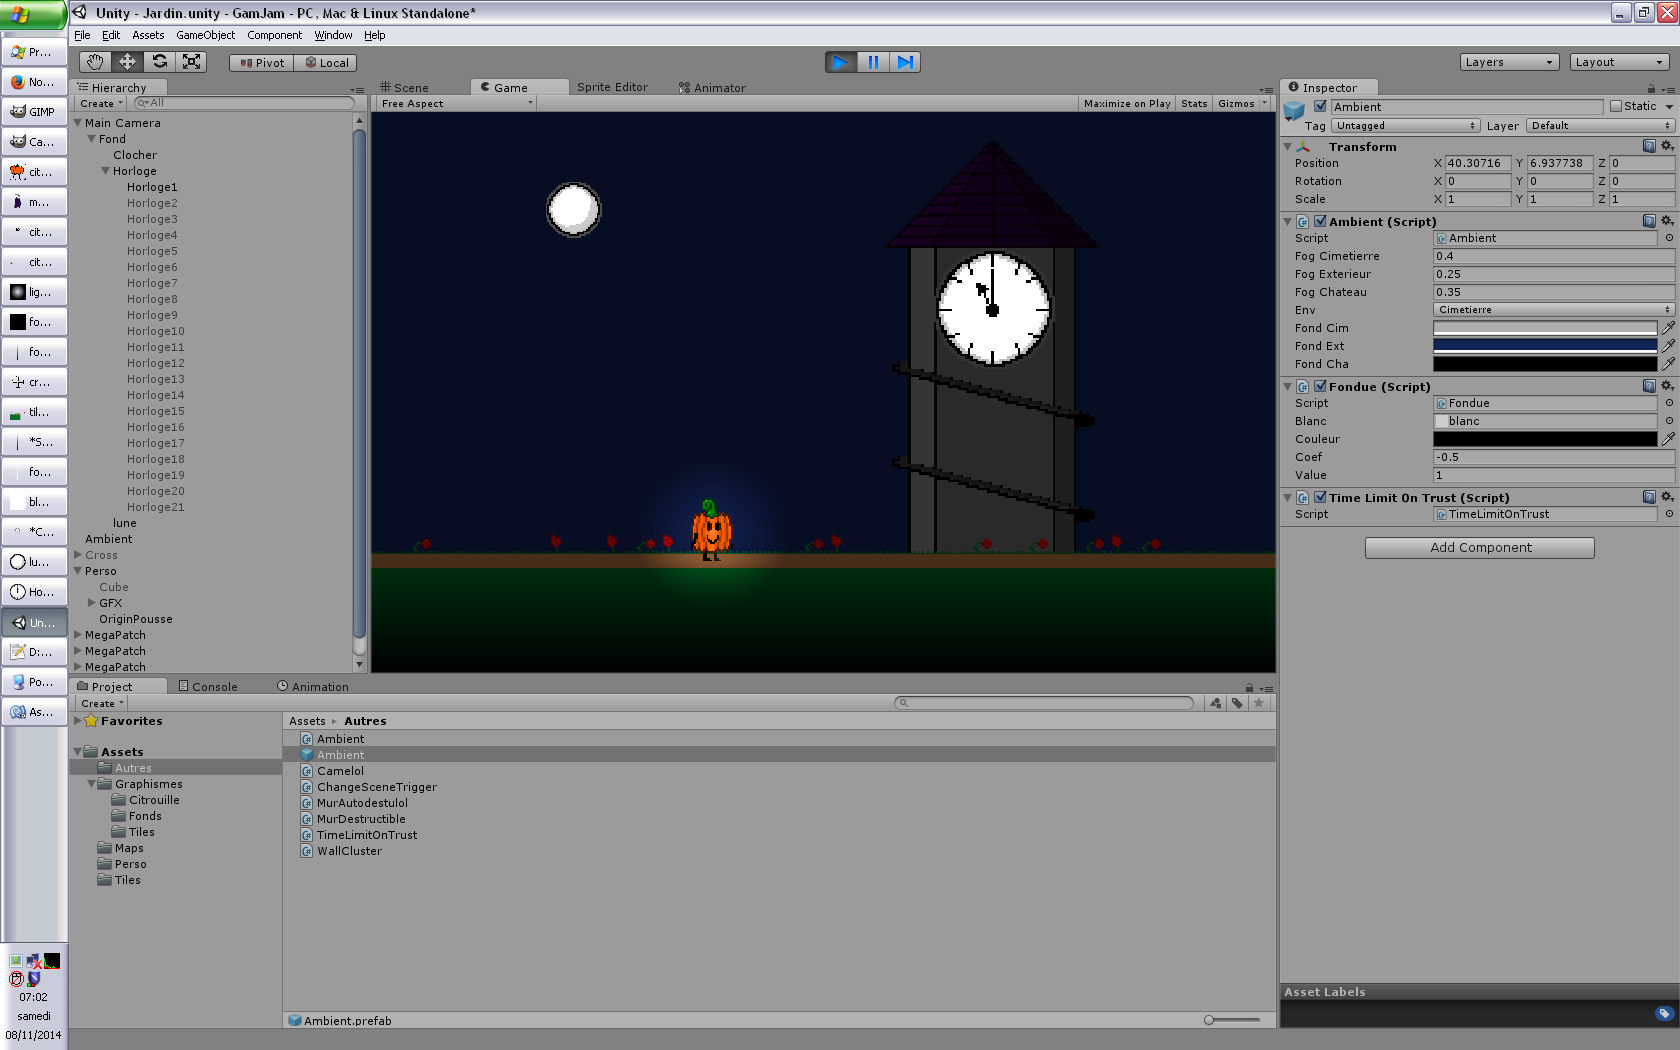Collapse the Horloge tree item

[x=105, y=171]
